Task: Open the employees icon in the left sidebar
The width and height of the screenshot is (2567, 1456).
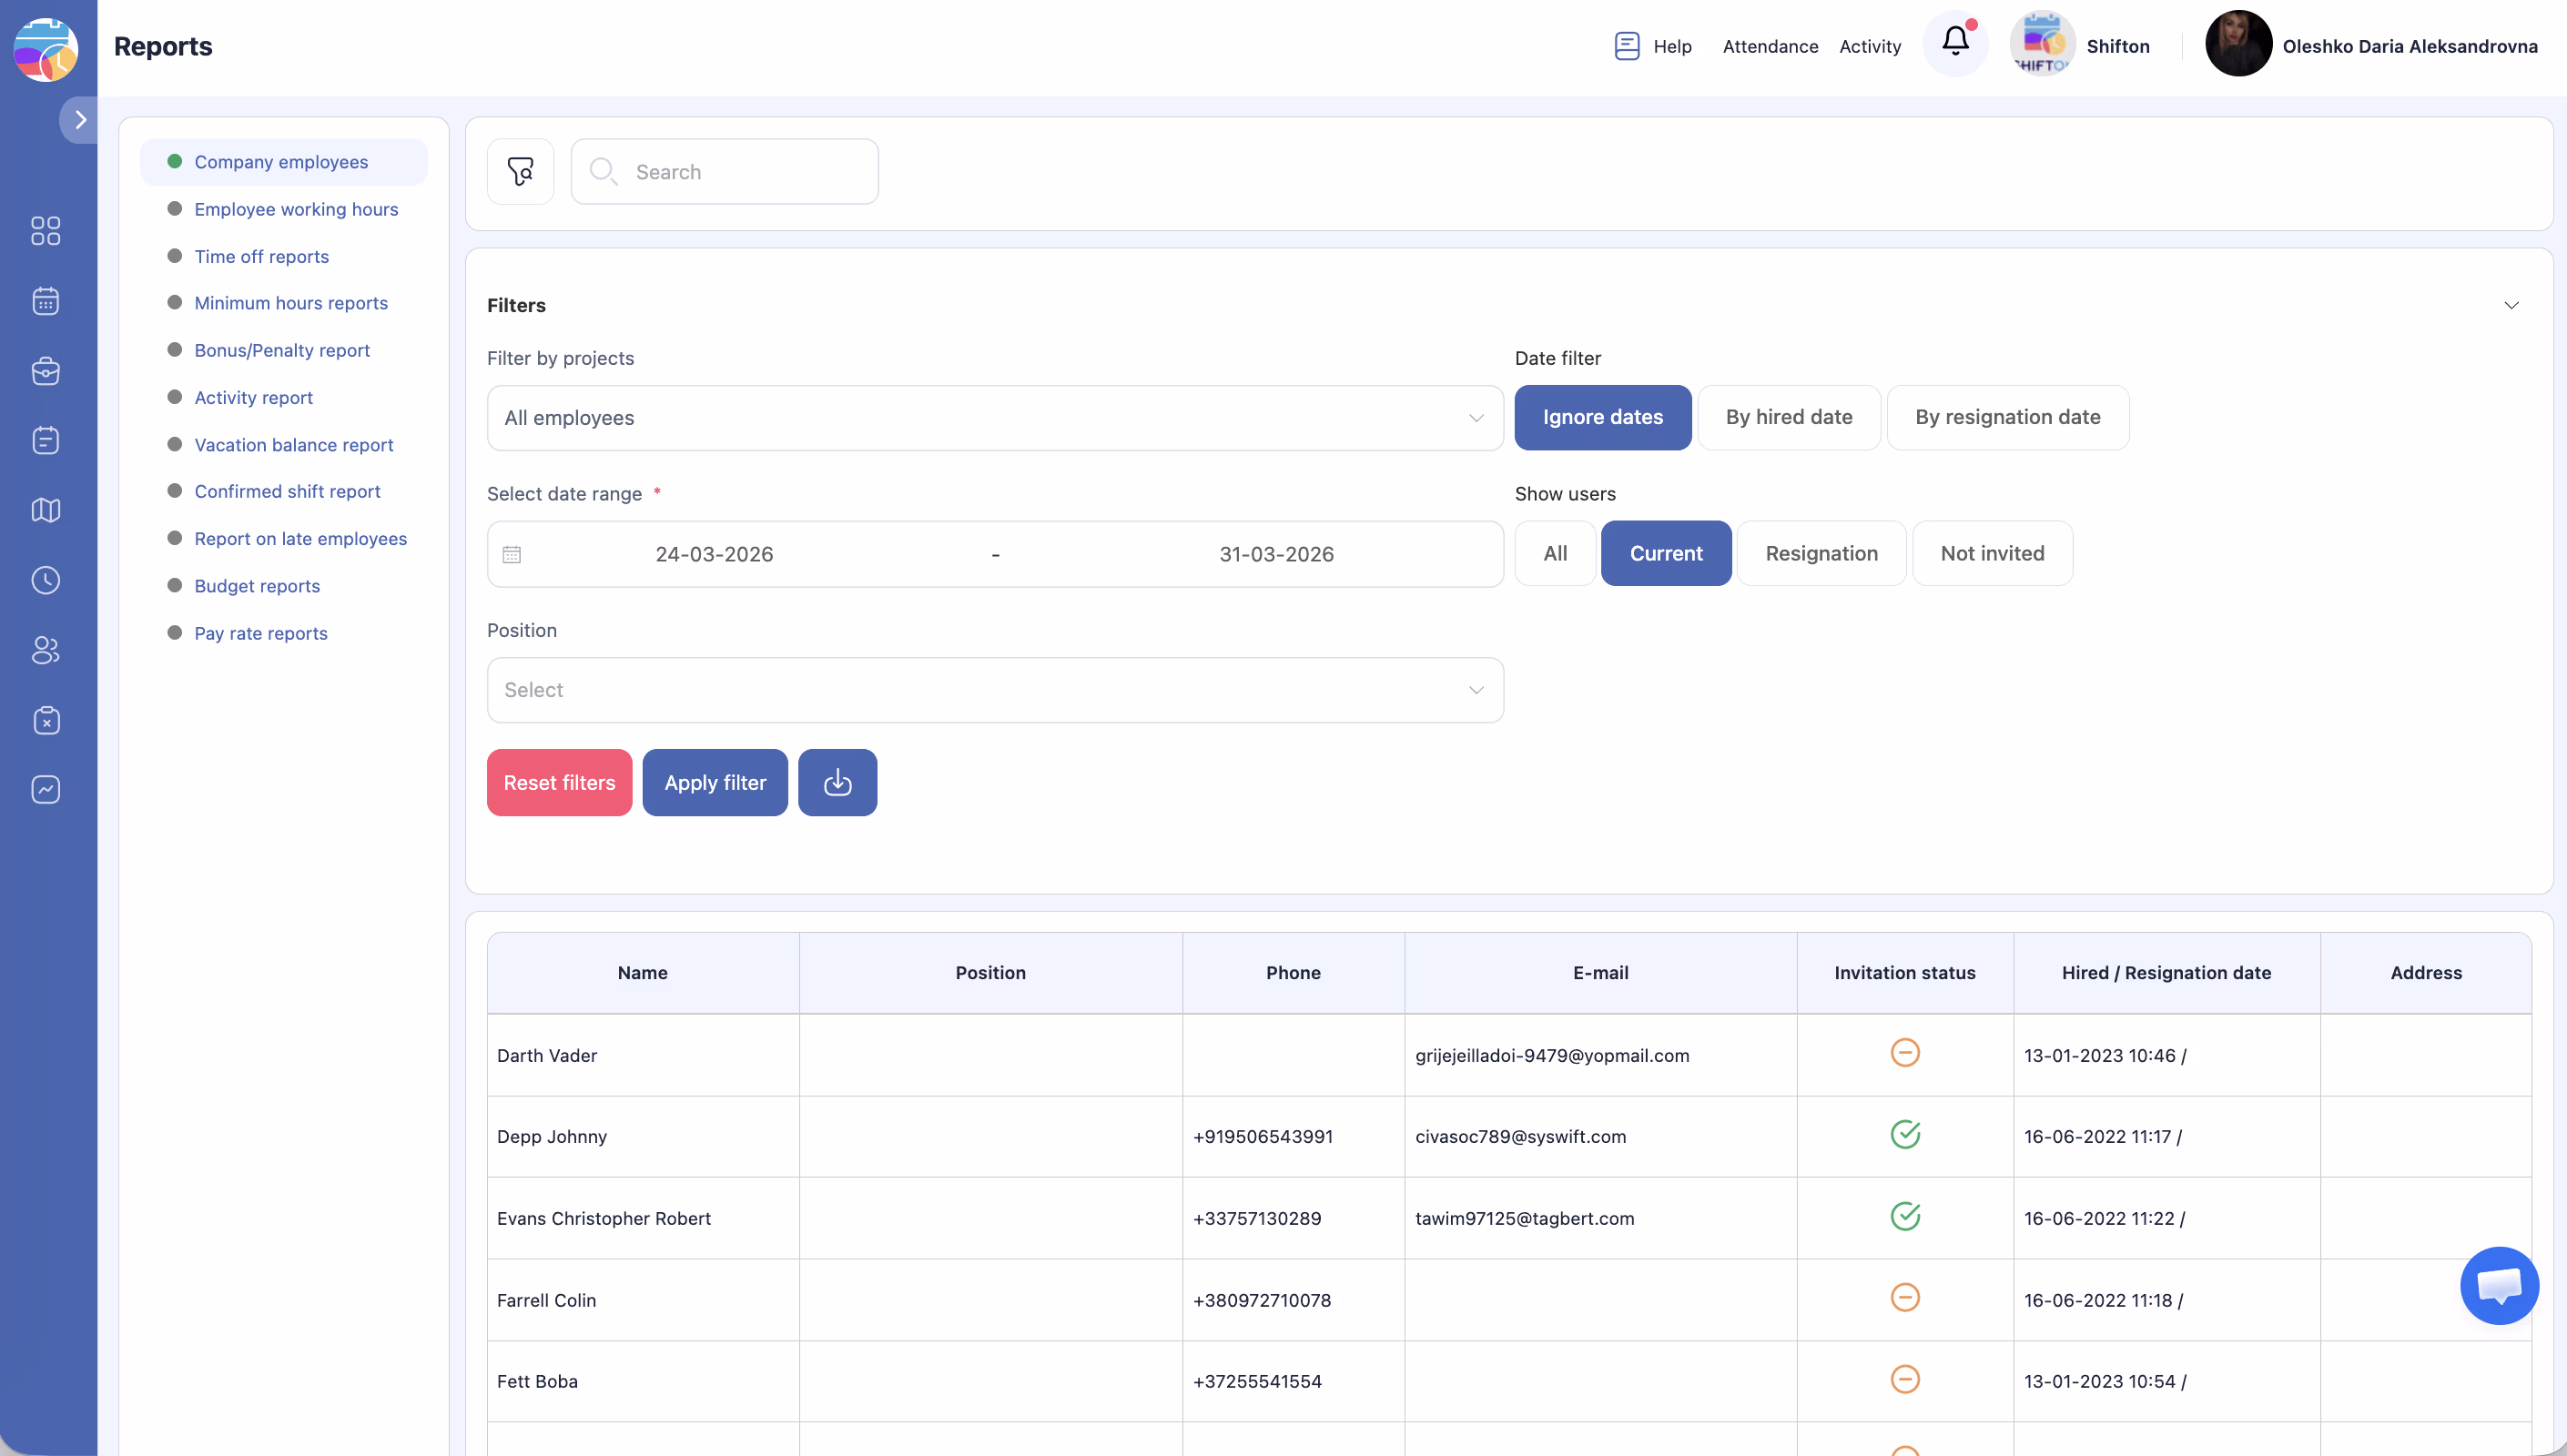Action: pos(46,651)
